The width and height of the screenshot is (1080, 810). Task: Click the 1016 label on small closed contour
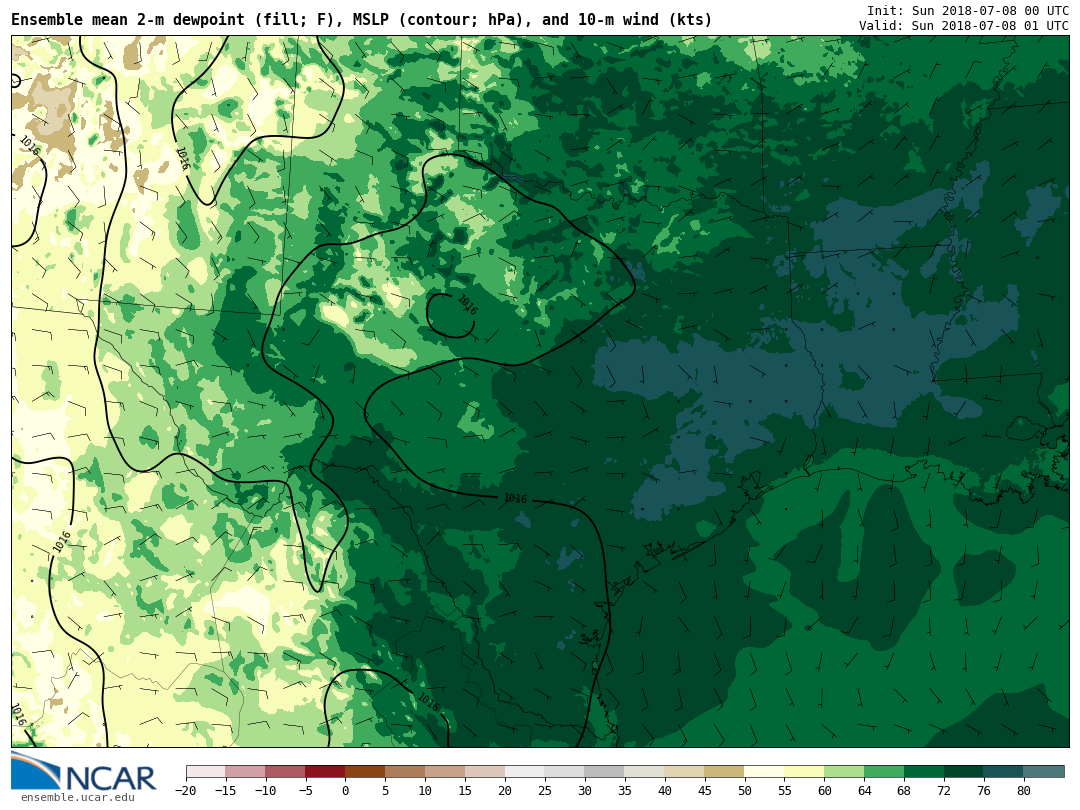coord(467,304)
